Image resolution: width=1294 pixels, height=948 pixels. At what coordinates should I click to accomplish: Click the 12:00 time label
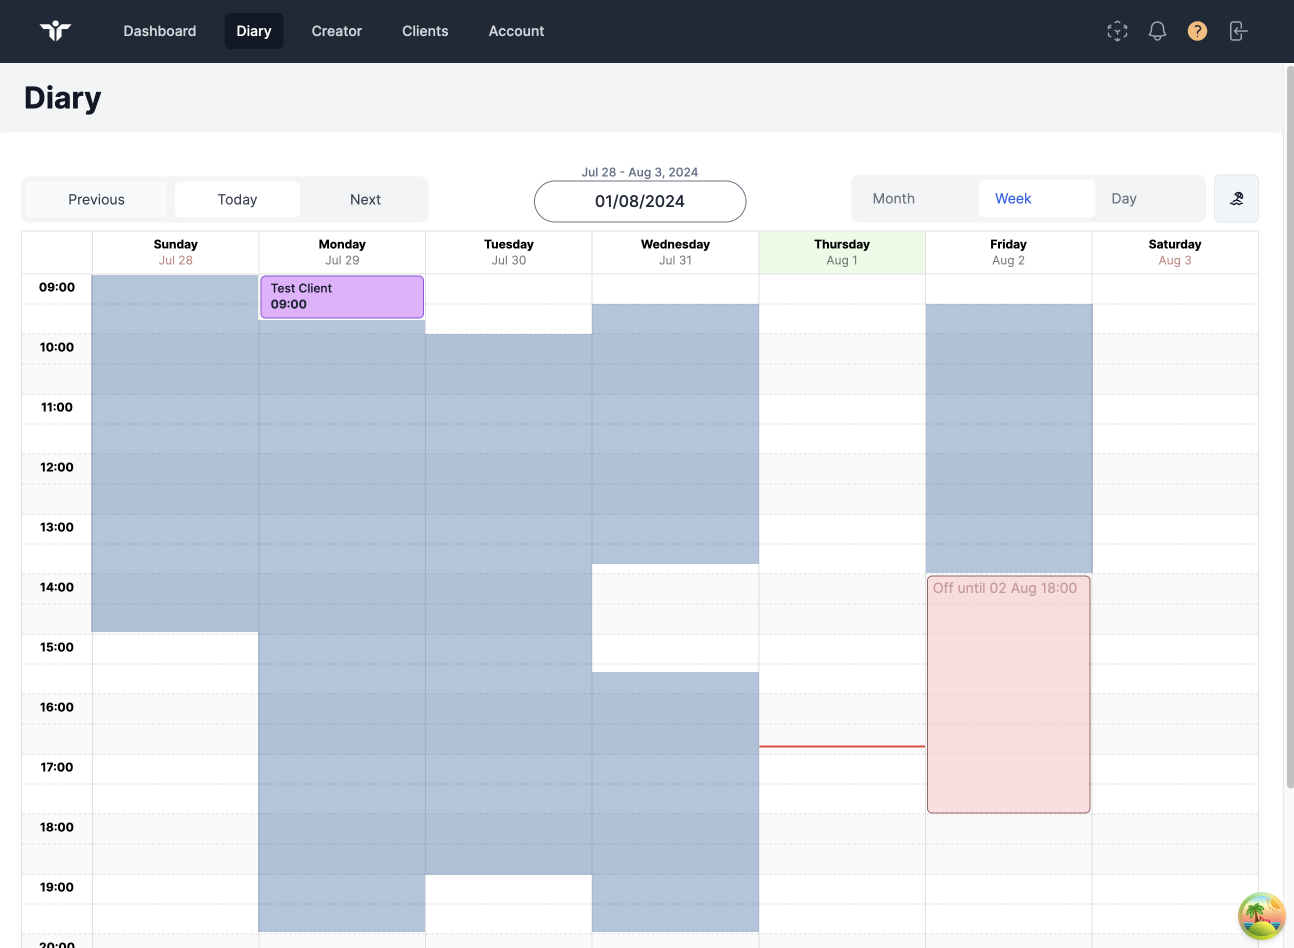(x=57, y=467)
